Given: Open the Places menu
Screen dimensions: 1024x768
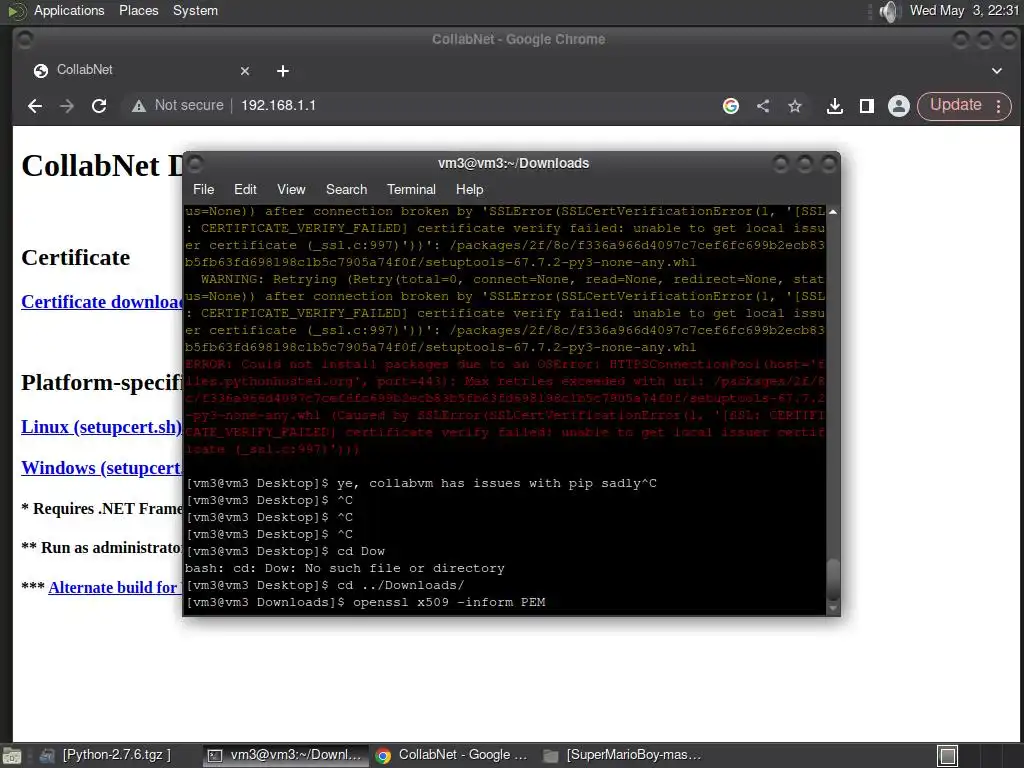Looking at the screenshot, I should click(138, 10).
